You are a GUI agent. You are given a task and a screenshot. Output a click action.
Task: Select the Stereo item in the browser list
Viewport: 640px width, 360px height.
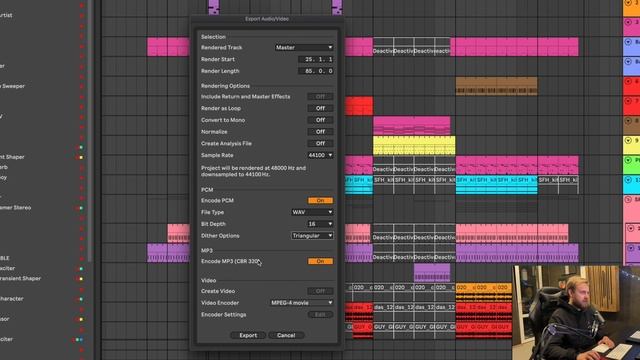(x=16, y=207)
